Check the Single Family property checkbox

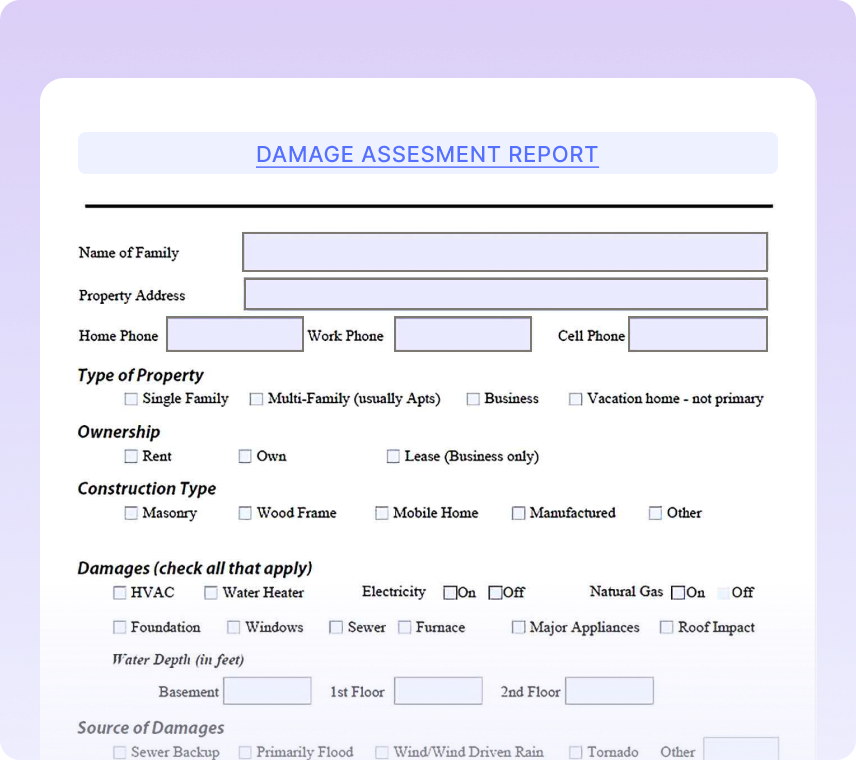[131, 398]
